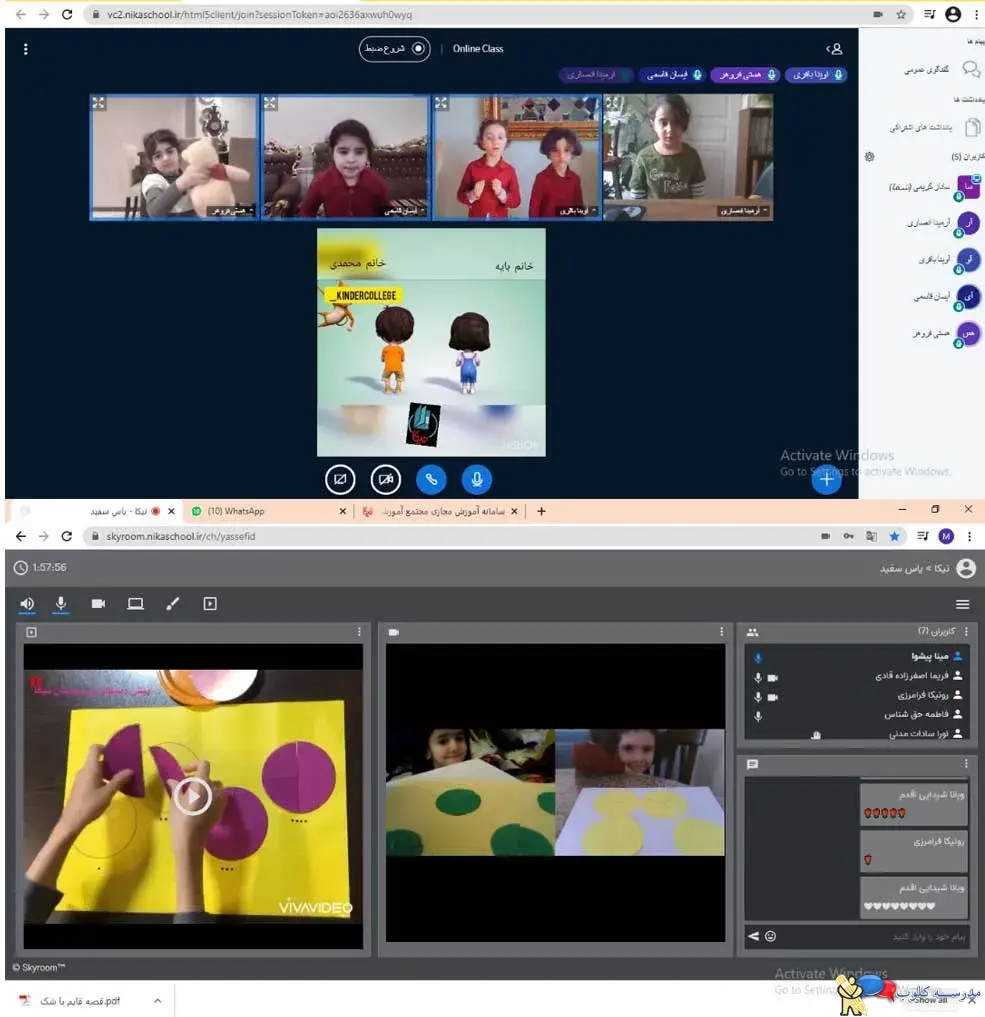Select the whiteboard pen tool in Skyroom
985x1017 pixels.
click(x=172, y=604)
